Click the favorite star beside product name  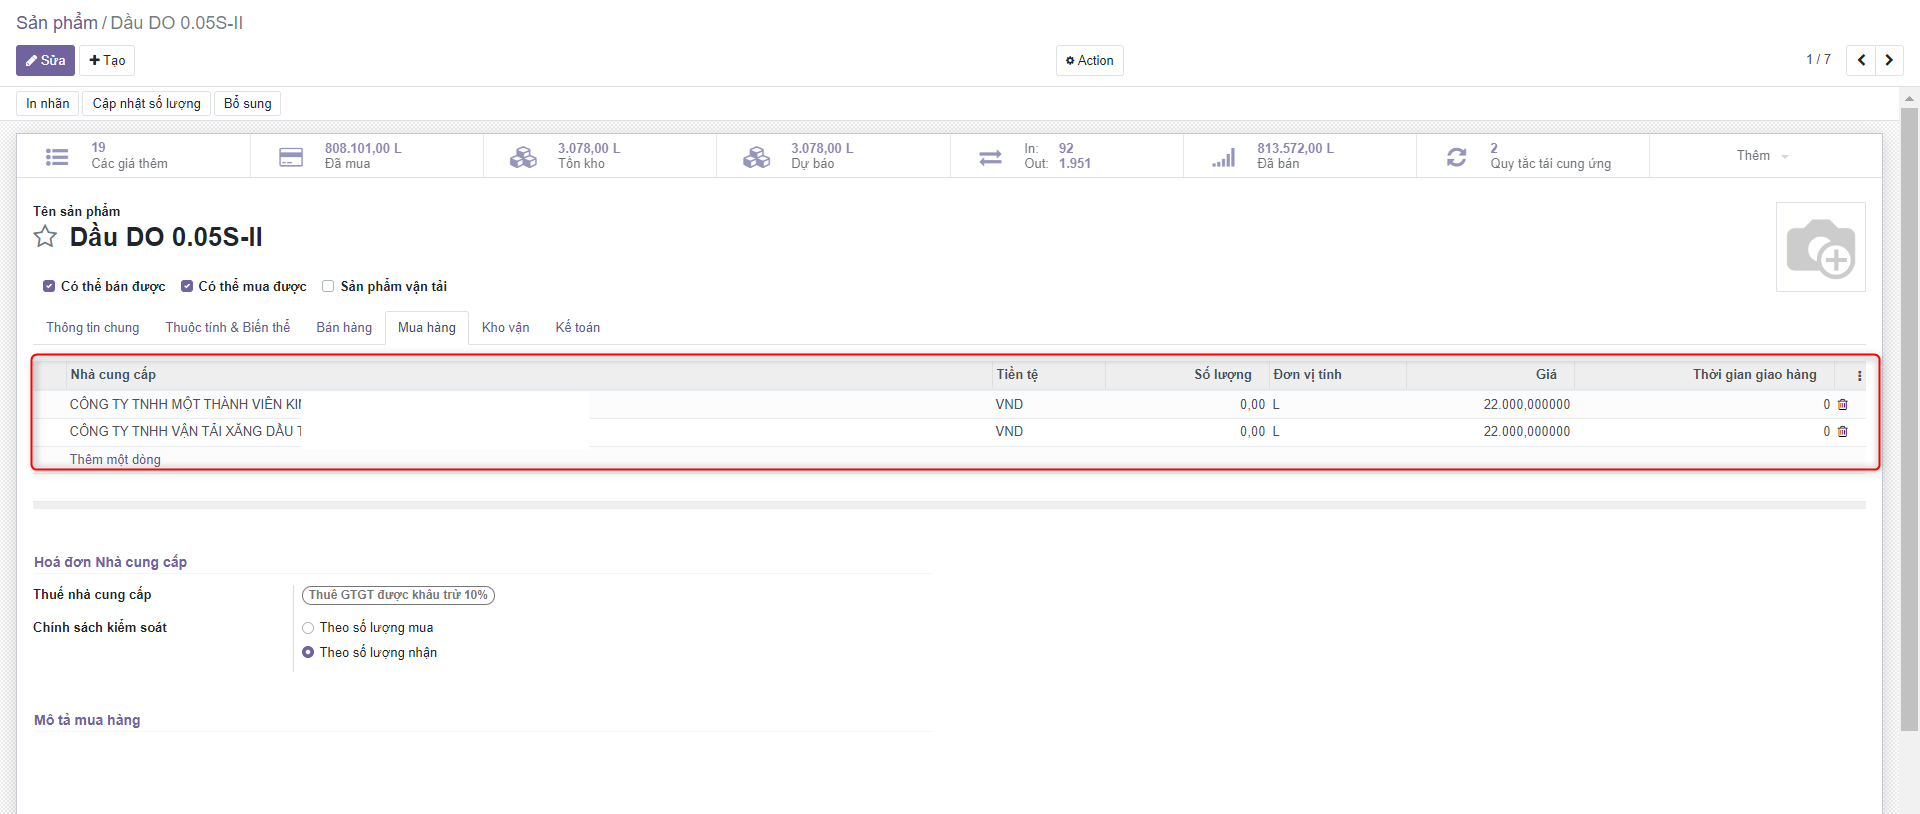click(x=45, y=237)
